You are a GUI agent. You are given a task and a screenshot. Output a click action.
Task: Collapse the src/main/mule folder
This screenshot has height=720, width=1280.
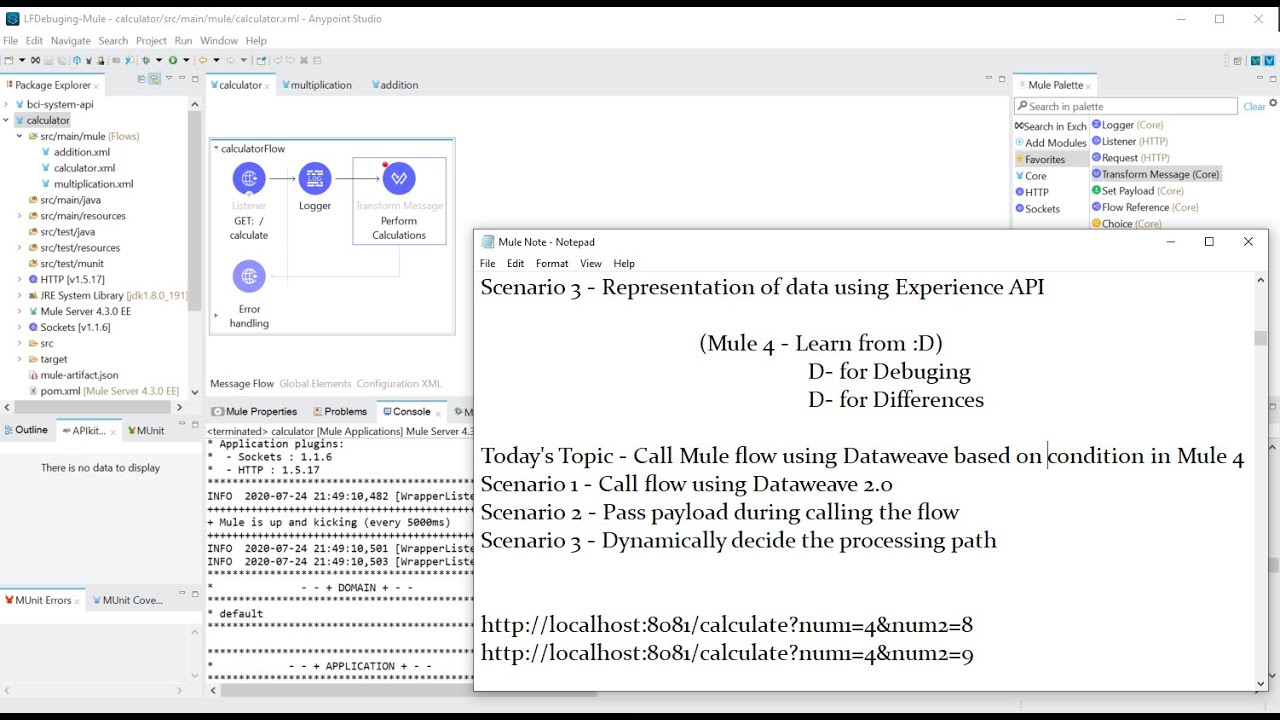19,136
